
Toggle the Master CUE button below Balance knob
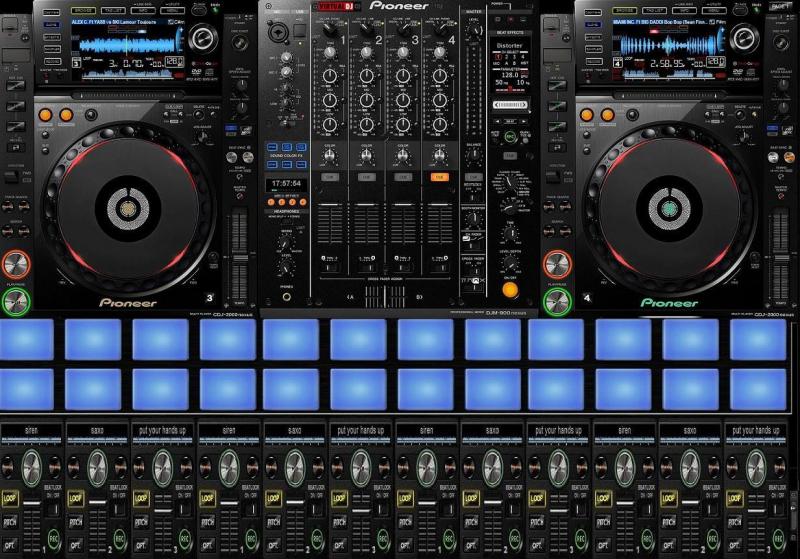pos(474,177)
